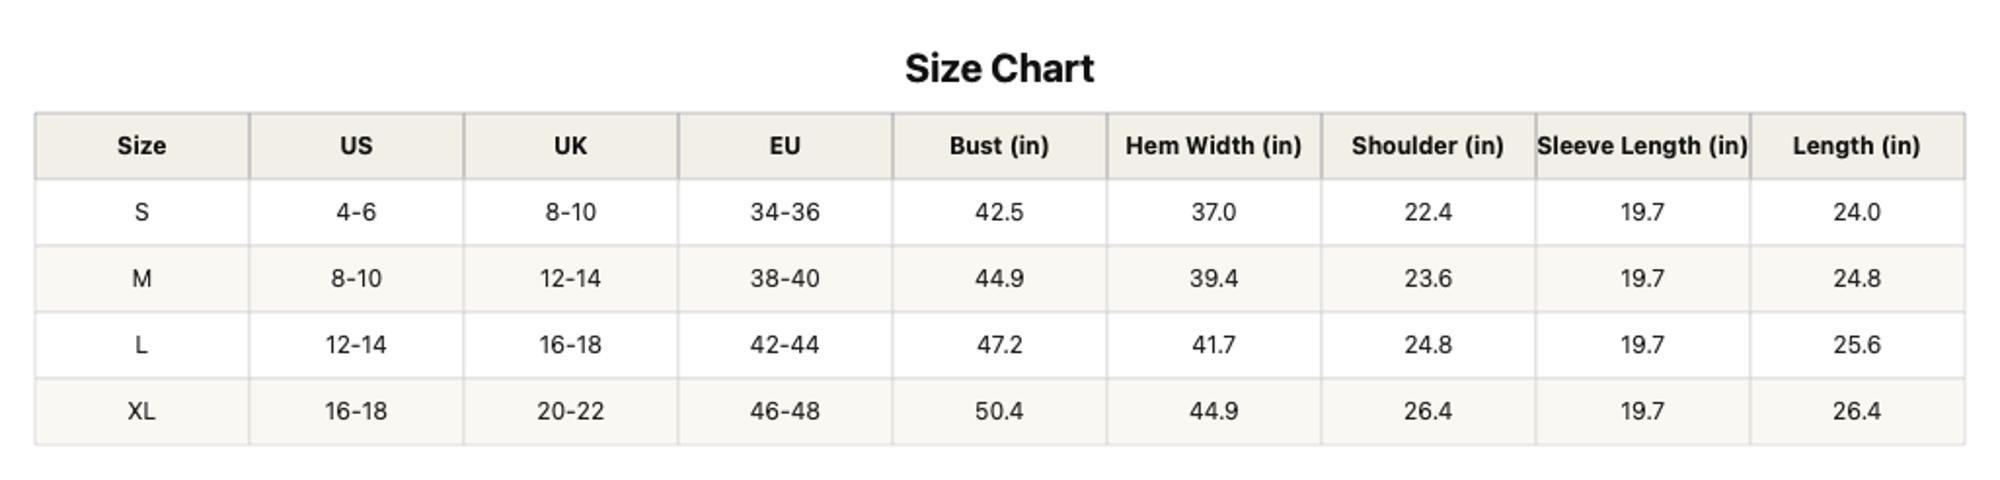The height and width of the screenshot is (480, 2000).
Task: Click the Size Chart title
Action: (x=999, y=69)
